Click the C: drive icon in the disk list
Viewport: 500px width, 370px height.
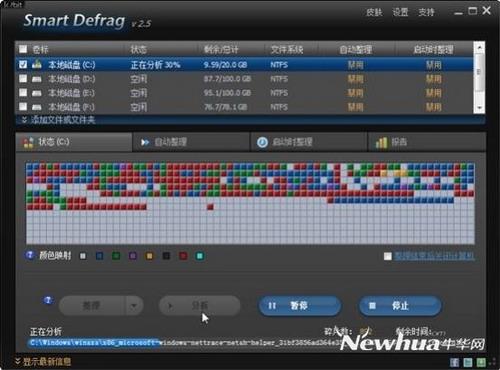pyautogui.click(x=36, y=64)
